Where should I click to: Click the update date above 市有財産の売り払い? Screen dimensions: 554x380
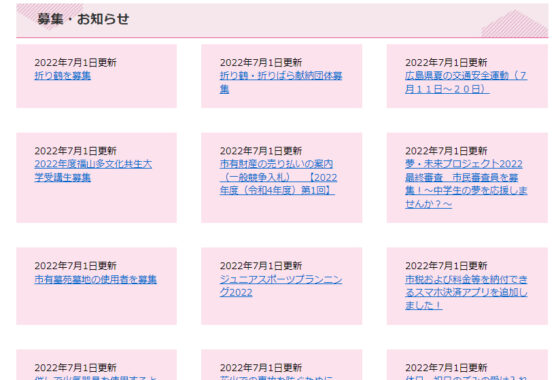[261, 151]
